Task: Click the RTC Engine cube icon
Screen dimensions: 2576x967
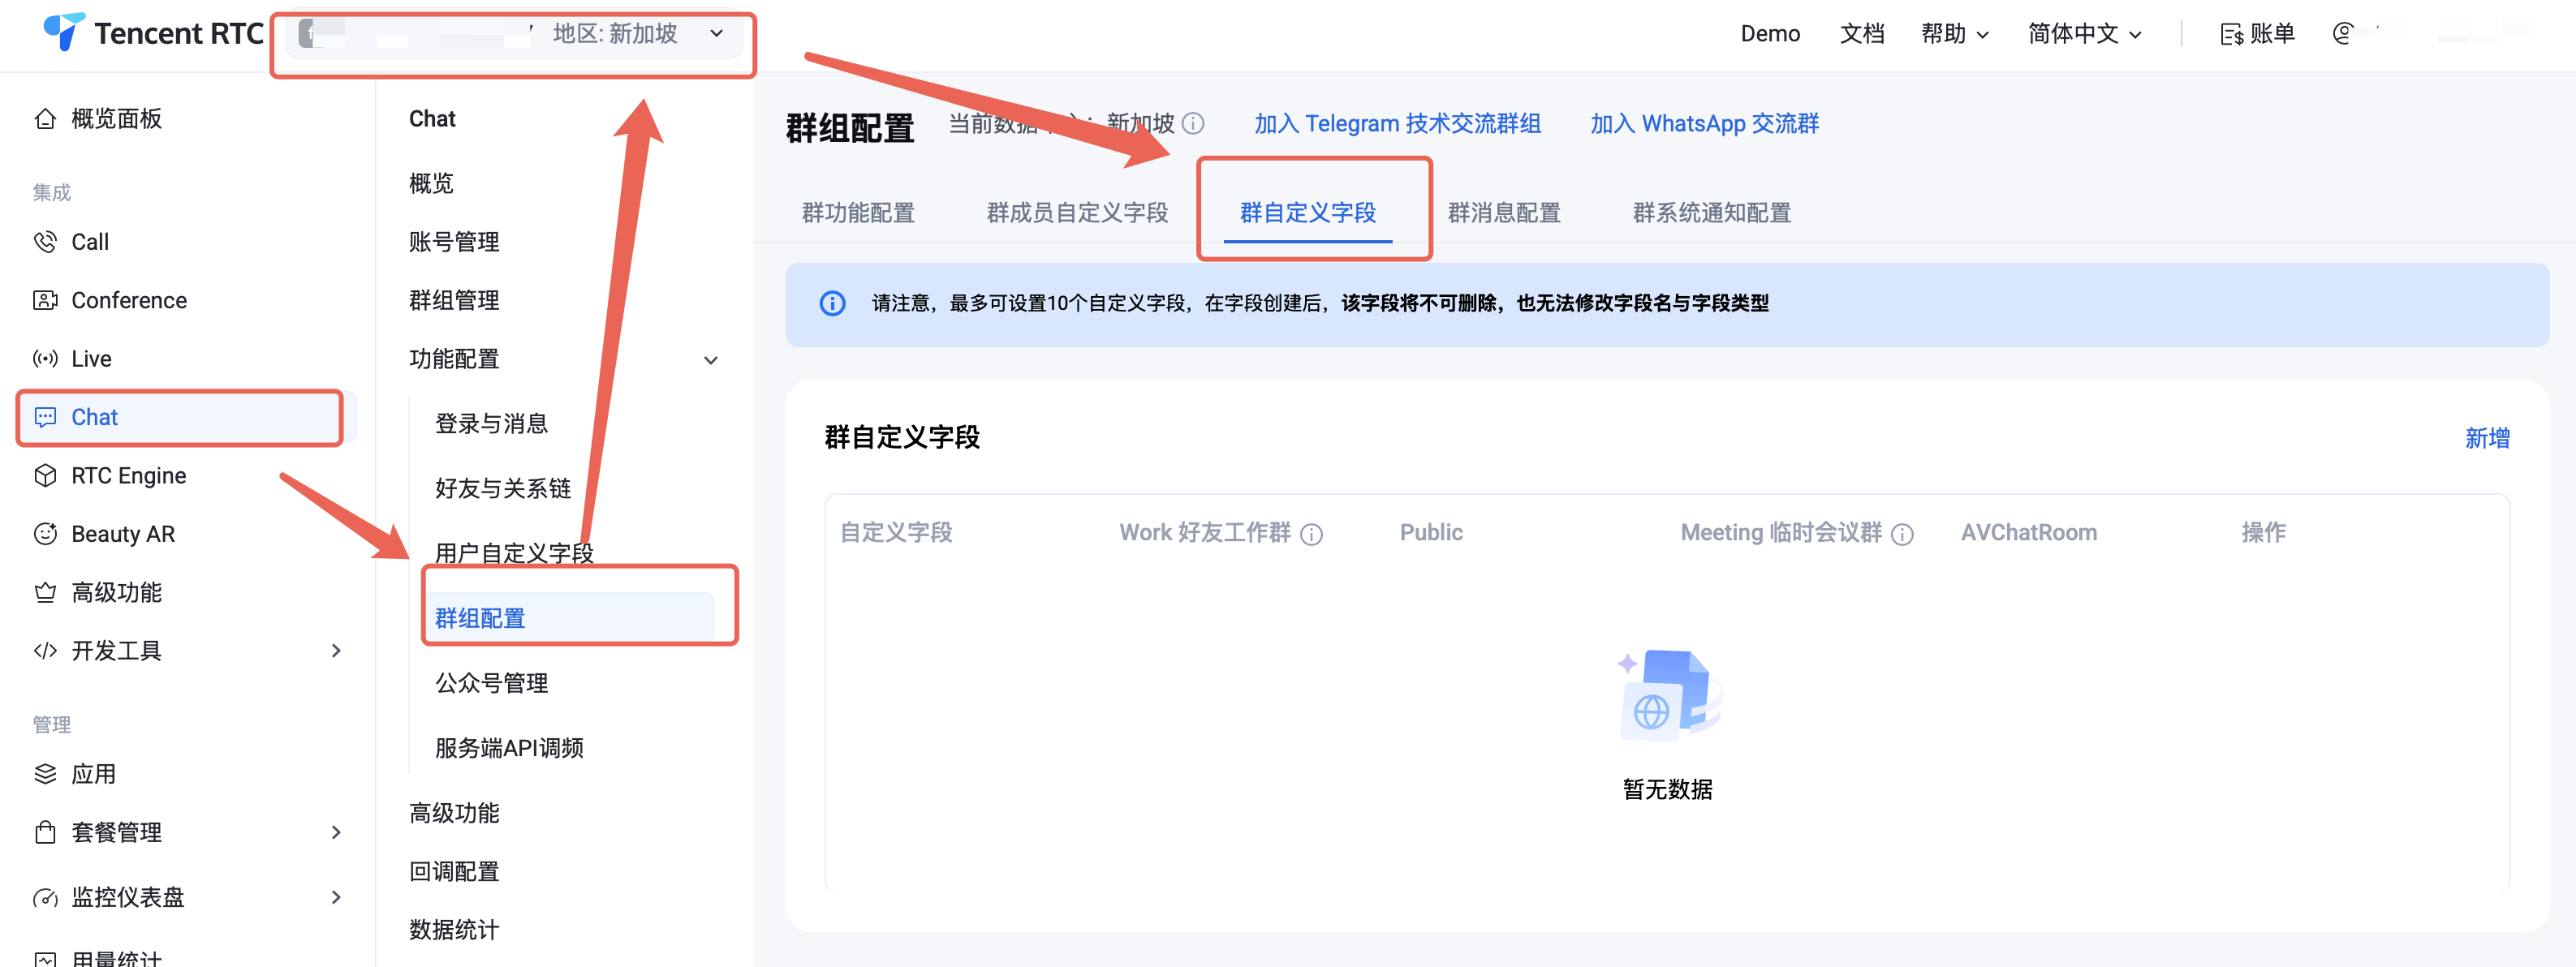Action: click(45, 476)
